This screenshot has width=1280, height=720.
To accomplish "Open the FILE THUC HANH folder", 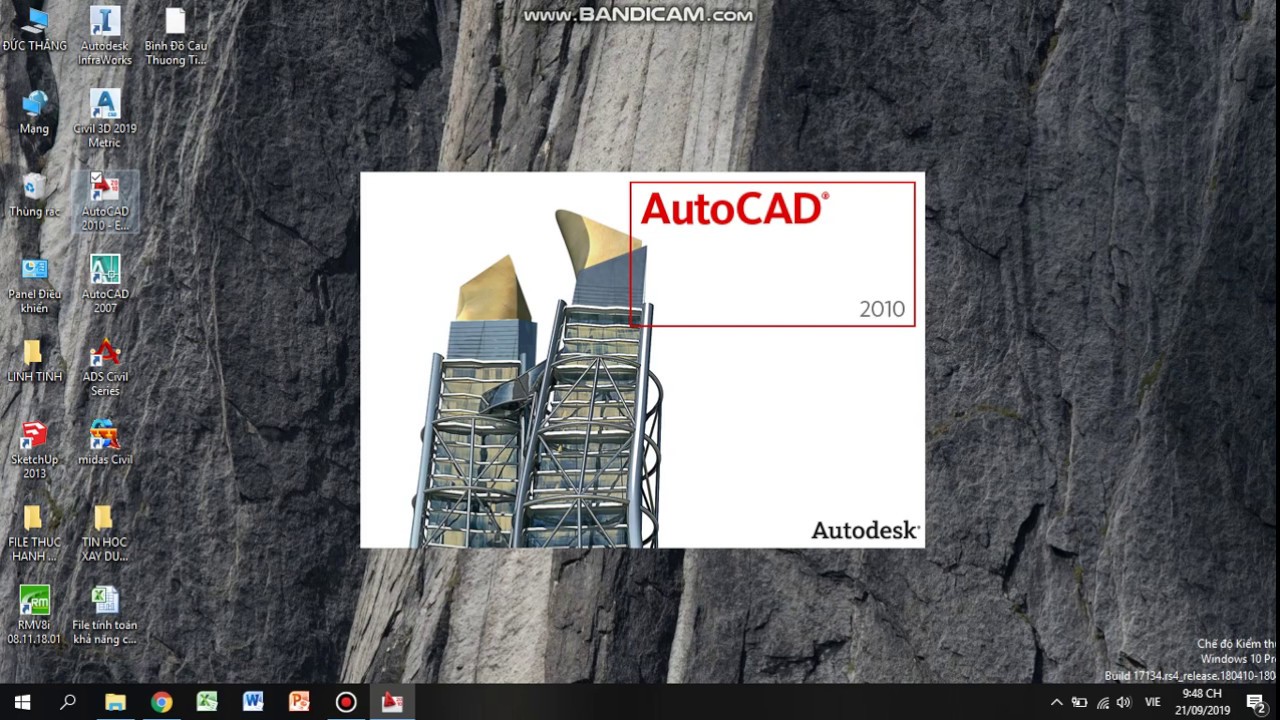I will (33, 534).
